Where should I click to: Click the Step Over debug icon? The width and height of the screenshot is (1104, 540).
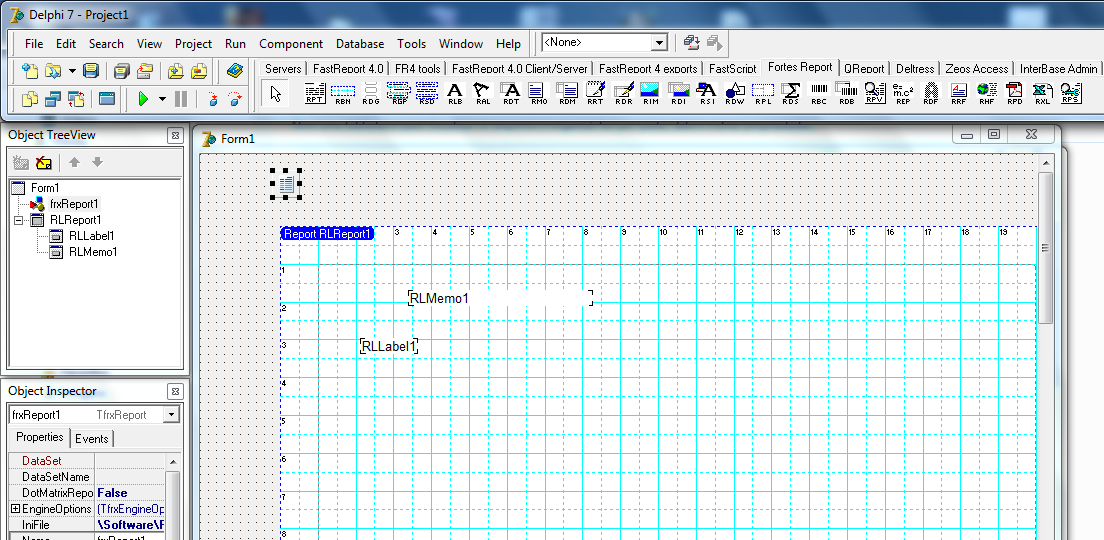pyautogui.click(x=234, y=99)
